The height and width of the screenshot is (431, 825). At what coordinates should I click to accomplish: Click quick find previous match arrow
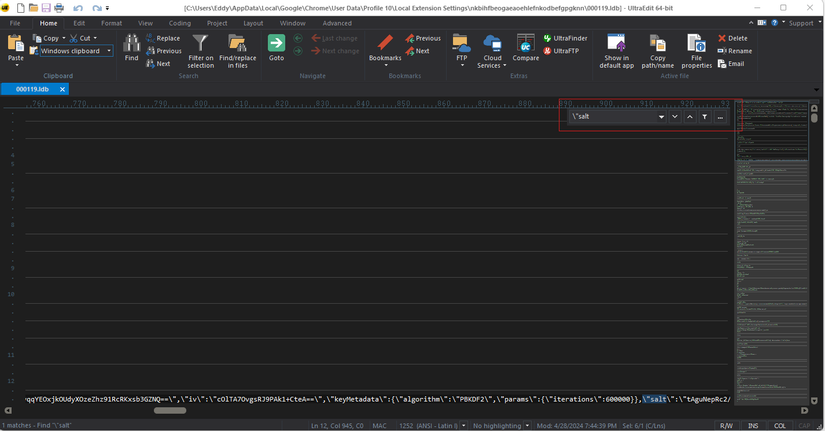[x=690, y=116]
